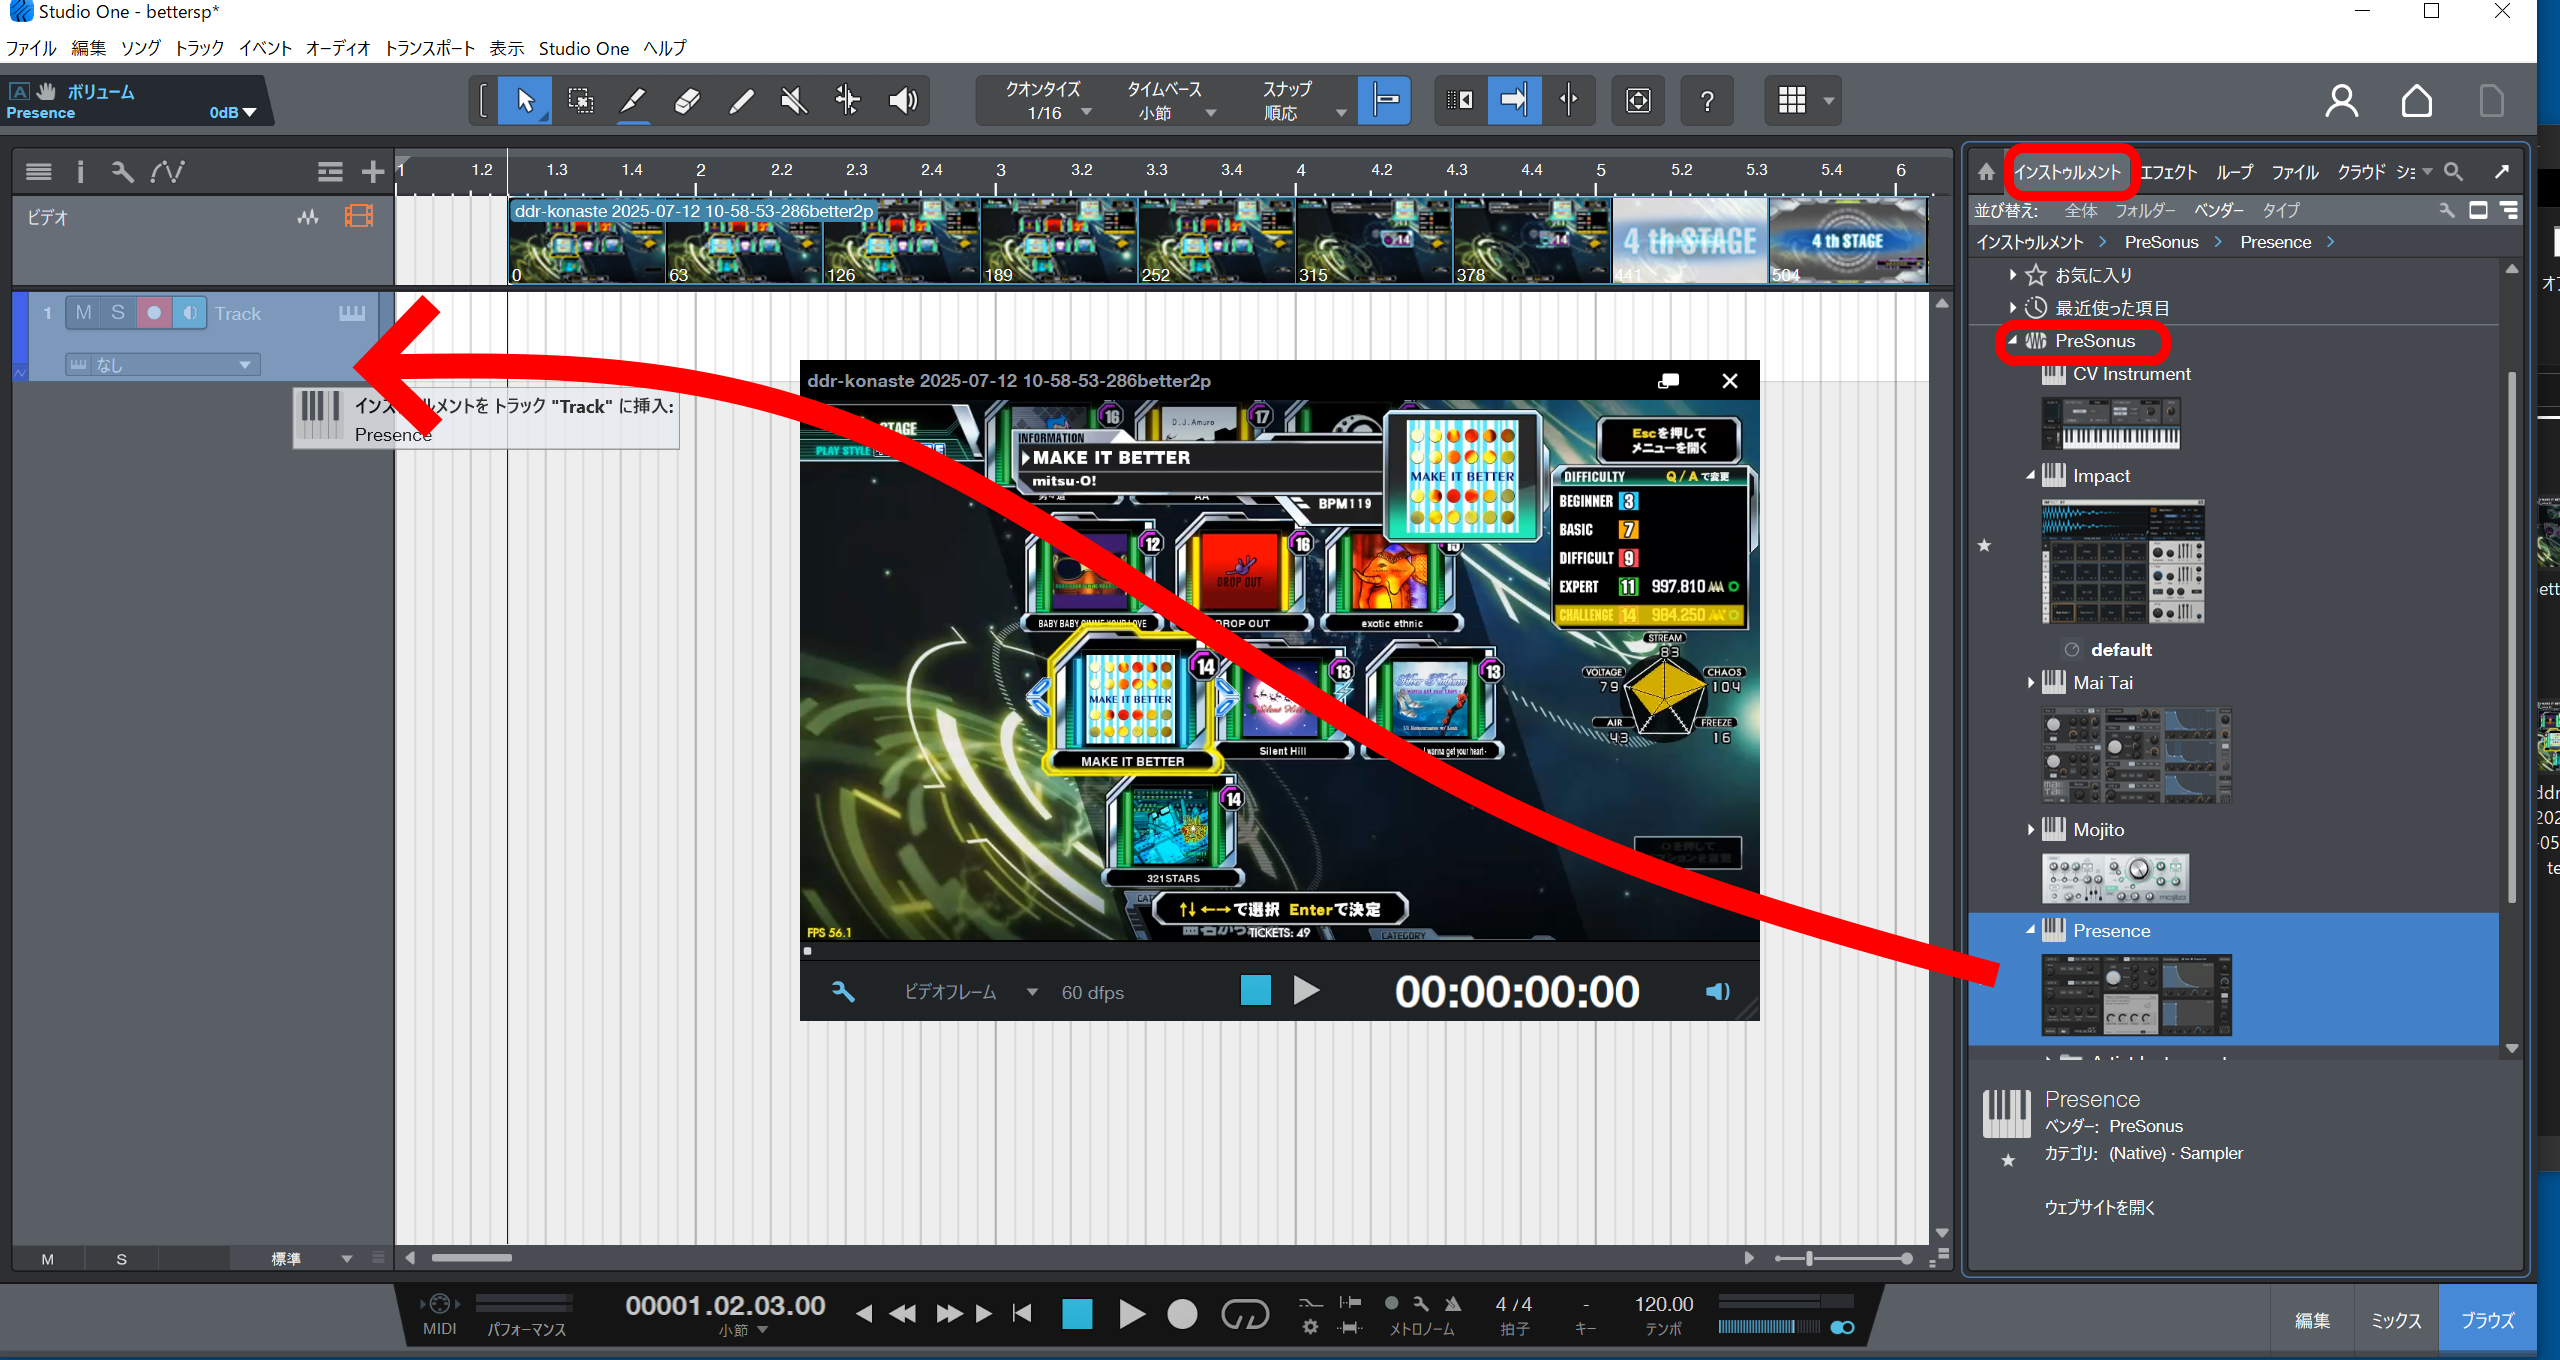Click the Impact instrument thumbnail
The image size is (2560, 1360).
point(2122,562)
